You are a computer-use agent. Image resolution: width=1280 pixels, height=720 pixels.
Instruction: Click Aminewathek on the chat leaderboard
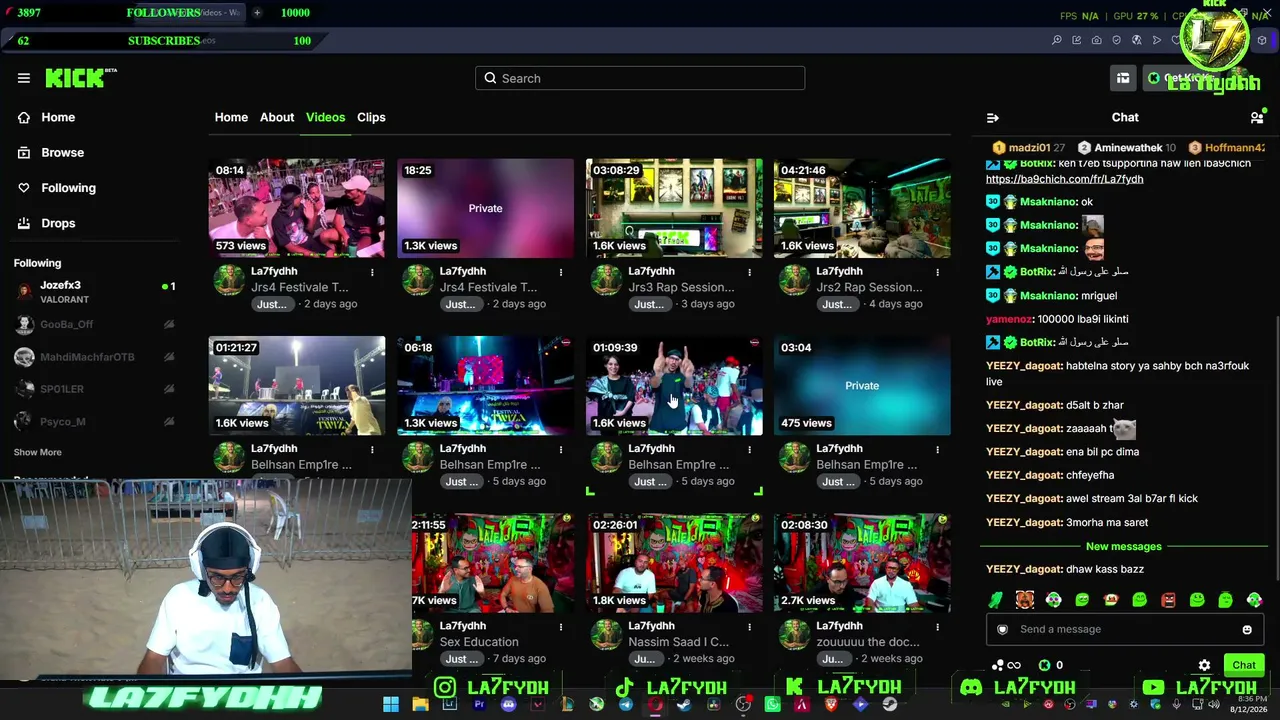(x=1126, y=148)
